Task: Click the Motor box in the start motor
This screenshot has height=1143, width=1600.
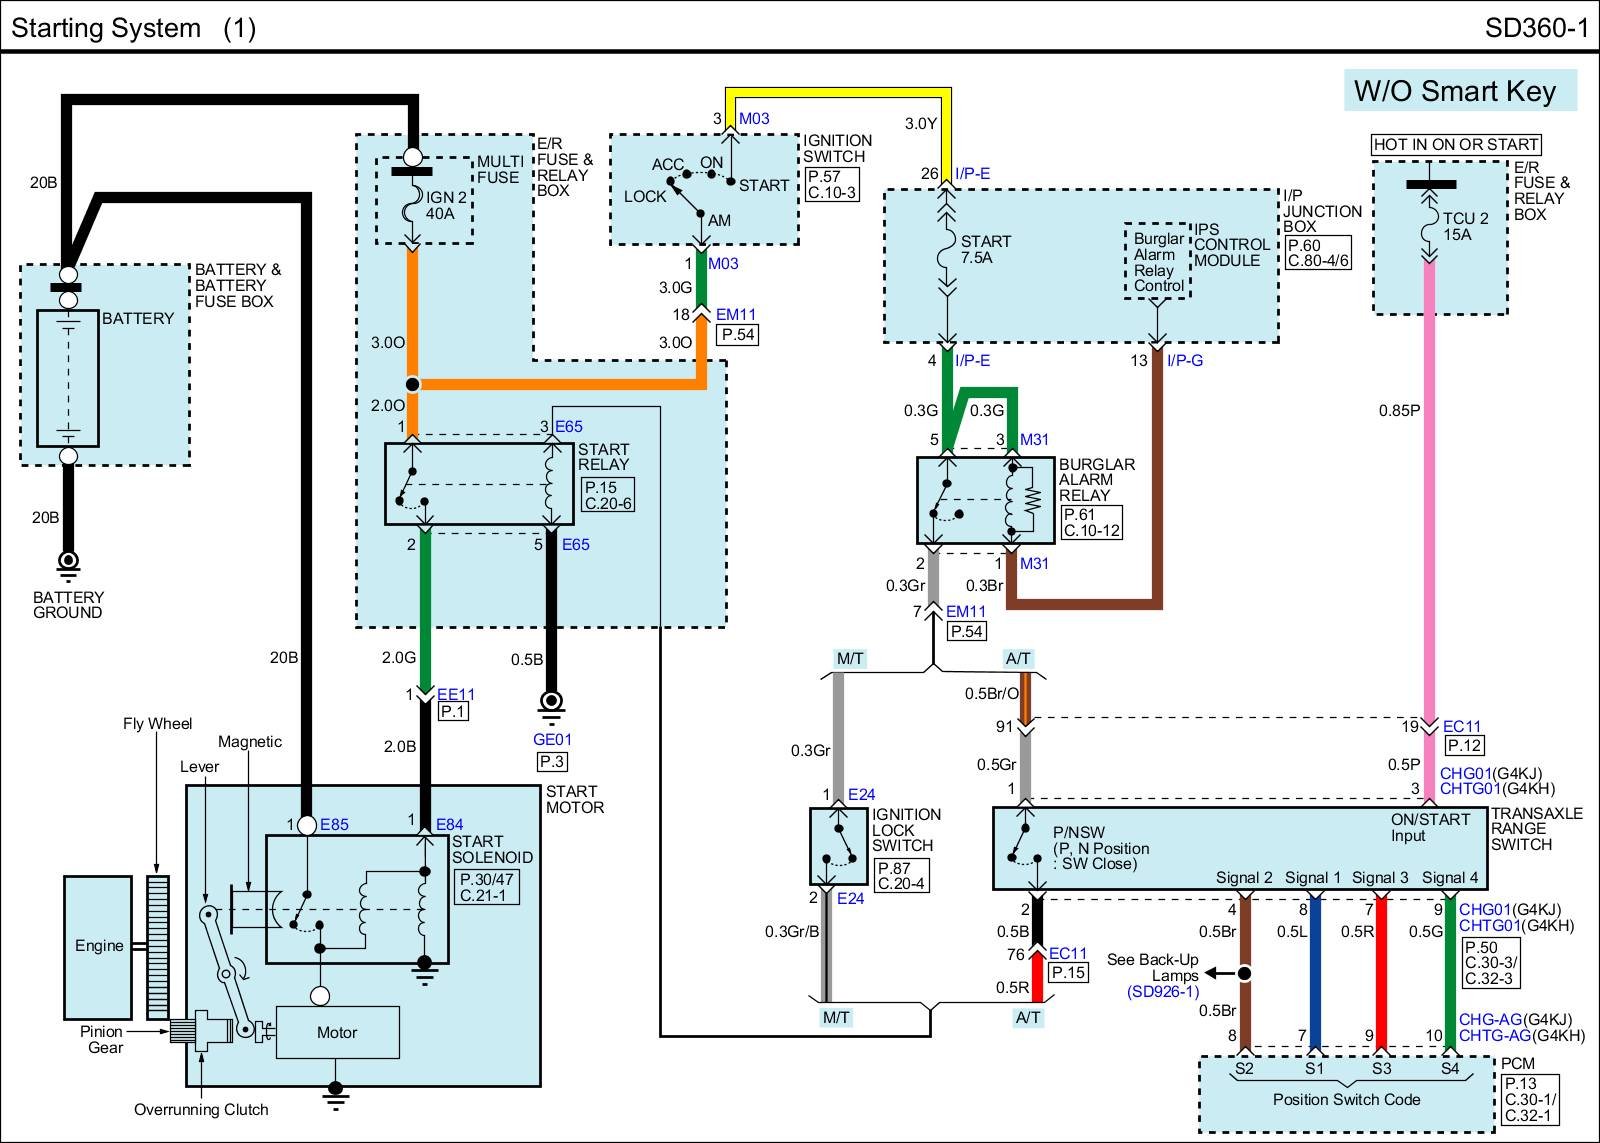Action: pyautogui.click(x=337, y=1032)
